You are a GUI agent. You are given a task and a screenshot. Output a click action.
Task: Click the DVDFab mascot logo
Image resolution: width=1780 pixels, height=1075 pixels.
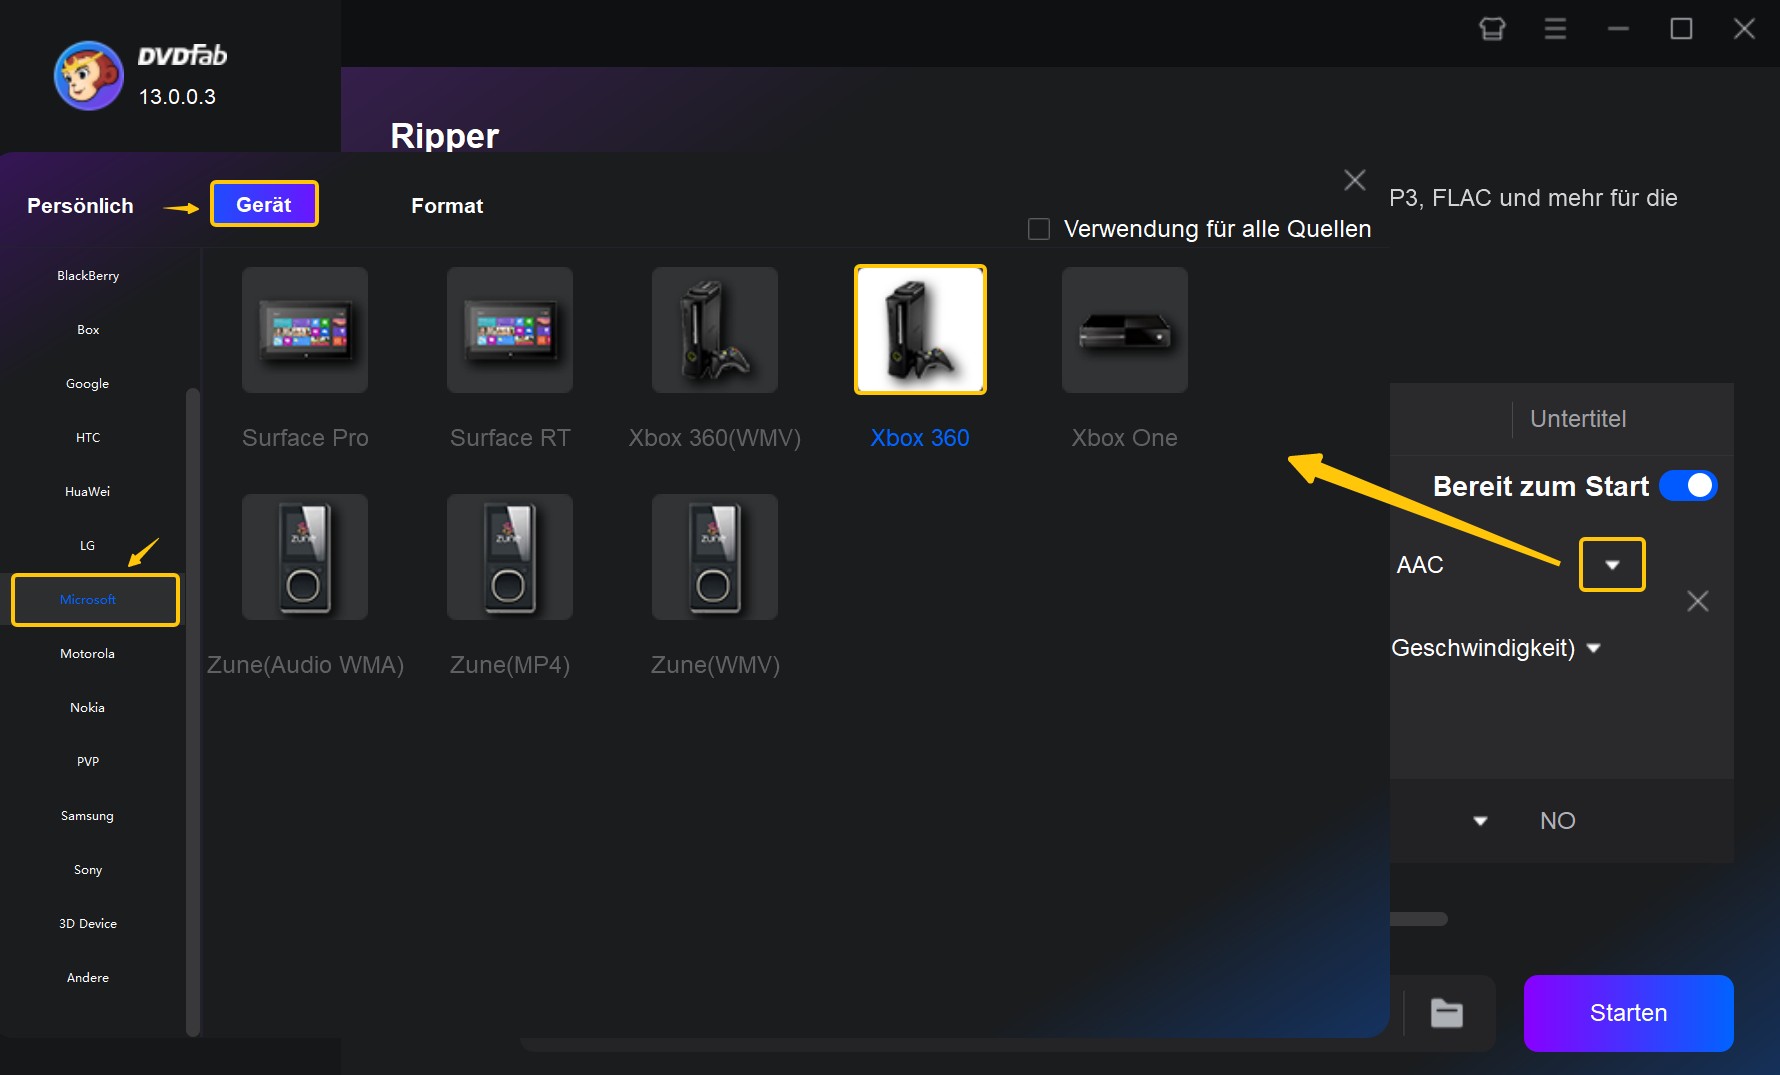(x=88, y=76)
